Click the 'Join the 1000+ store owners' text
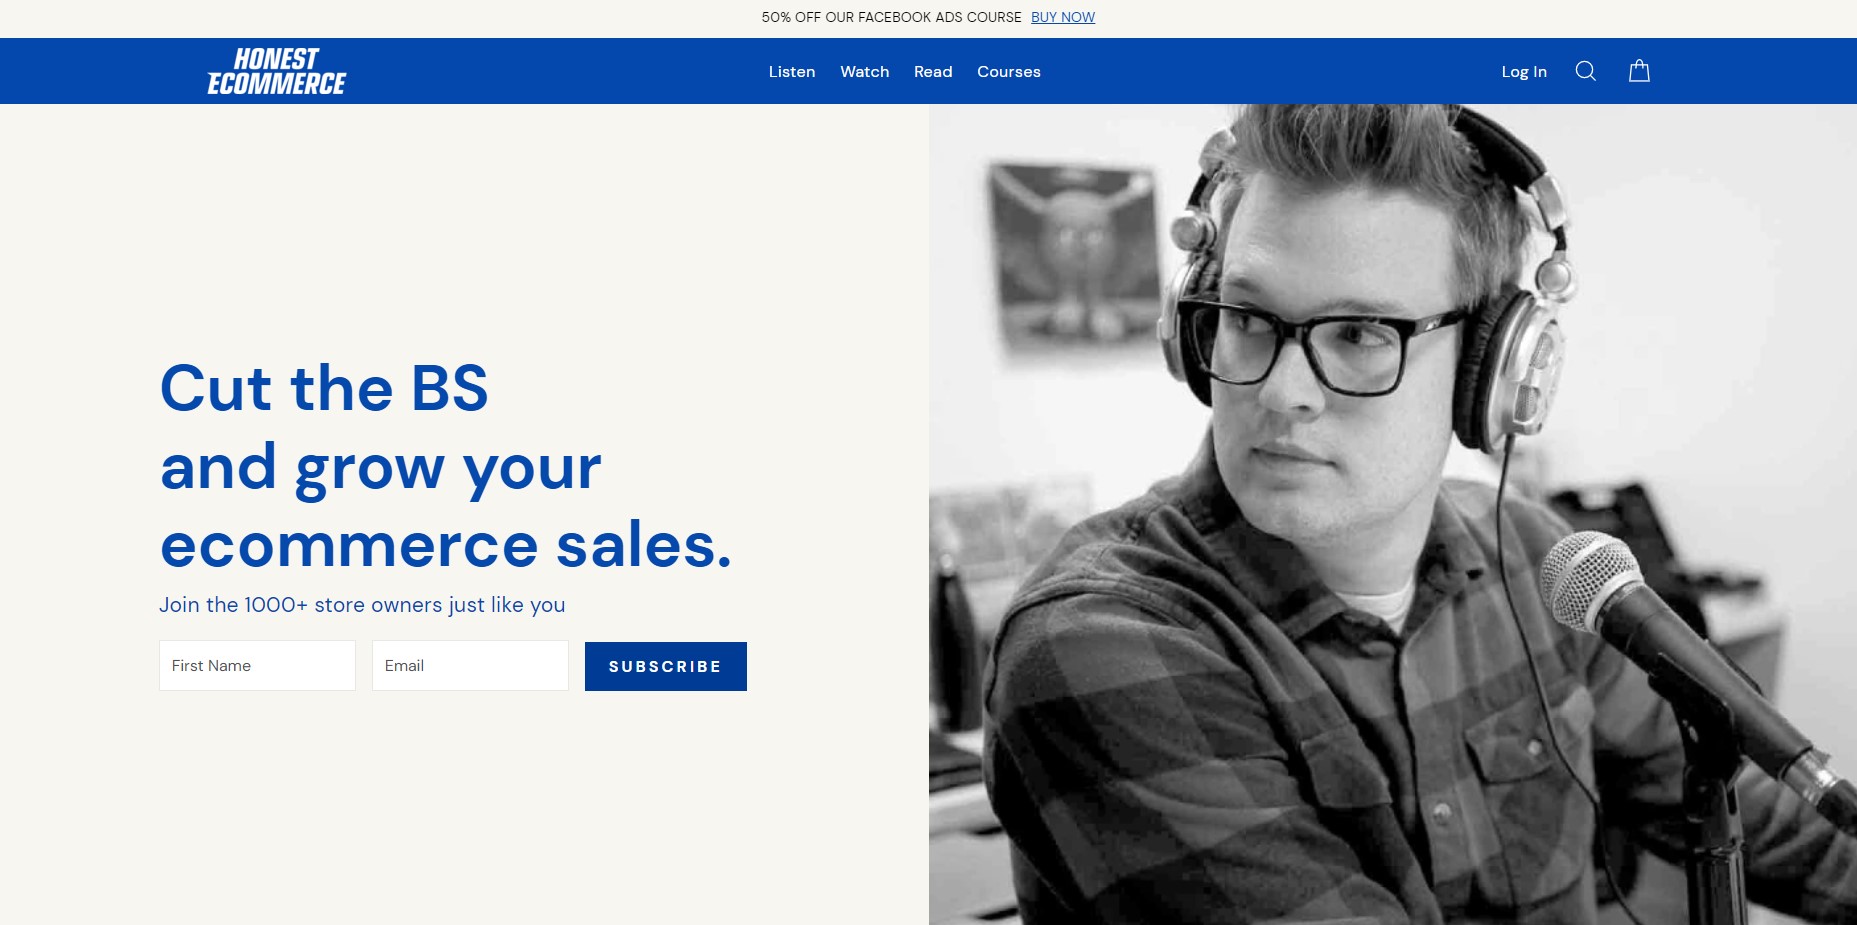The image size is (1857, 925). (x=362, y=605)
